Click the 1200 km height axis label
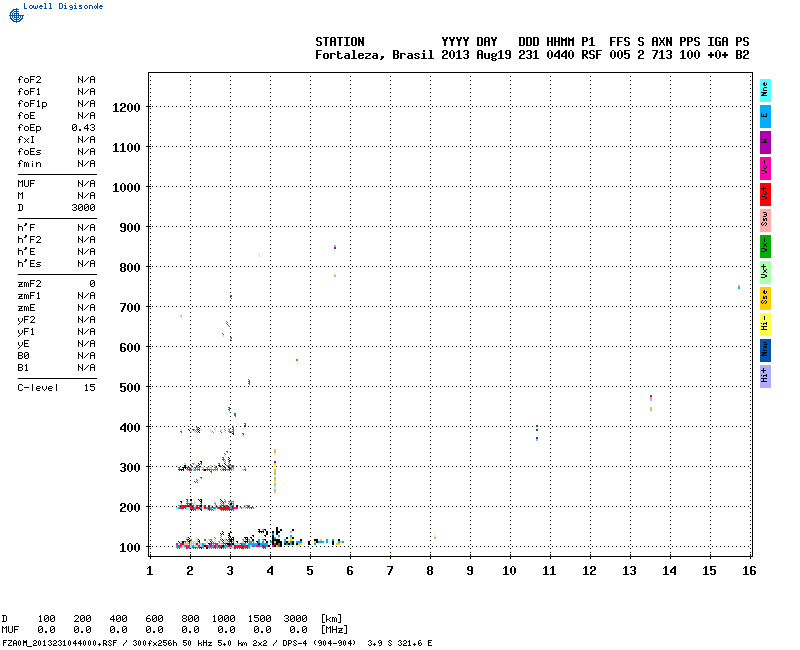The image size is (800, 650). [x=126, y=108]
